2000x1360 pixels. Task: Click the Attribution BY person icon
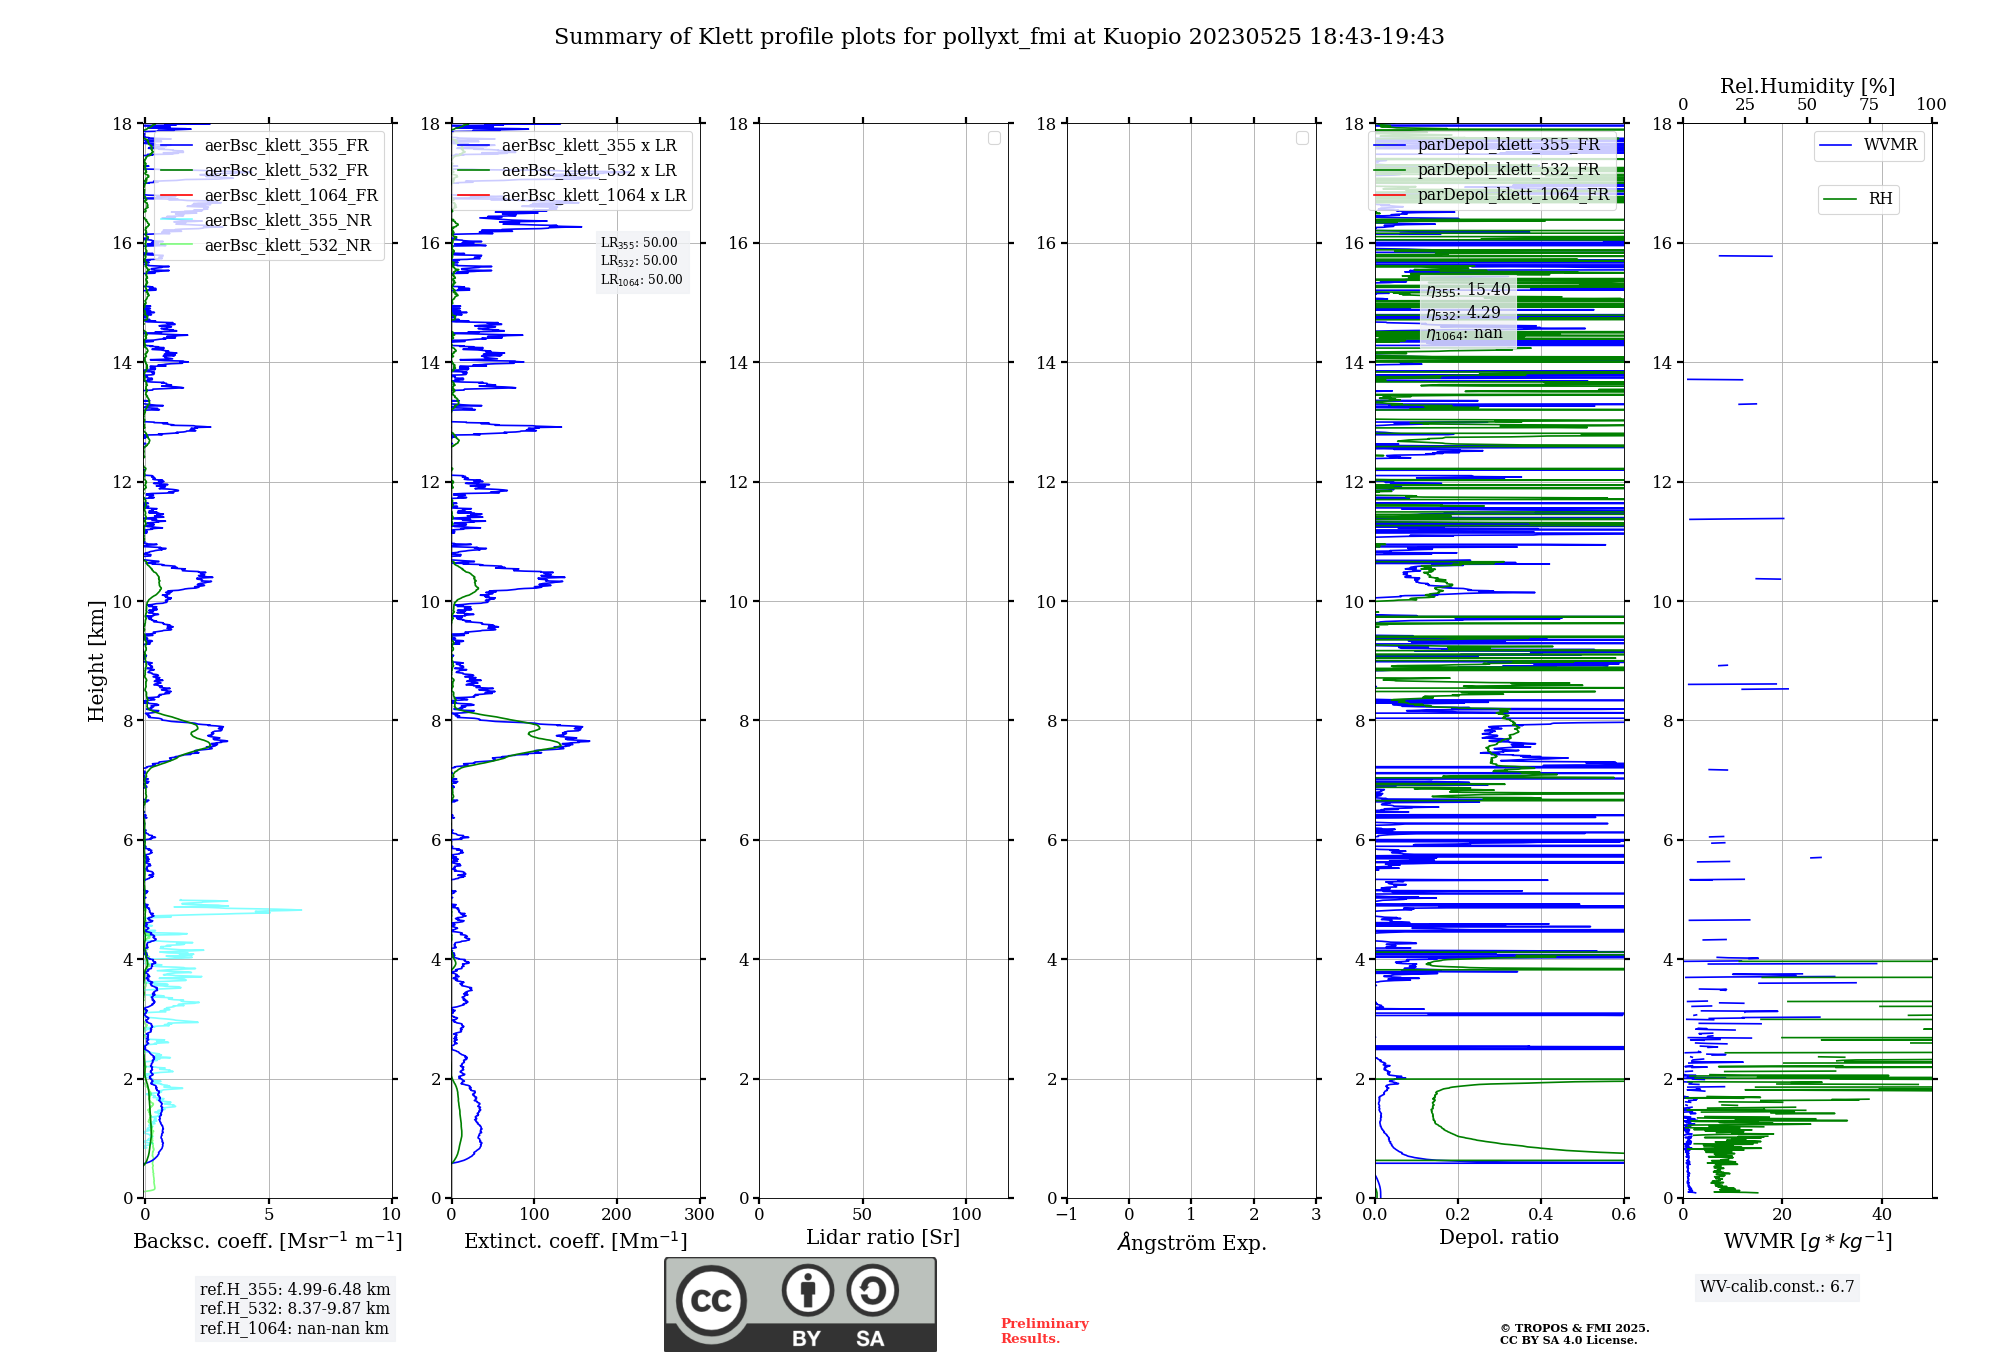(808, 1290)
